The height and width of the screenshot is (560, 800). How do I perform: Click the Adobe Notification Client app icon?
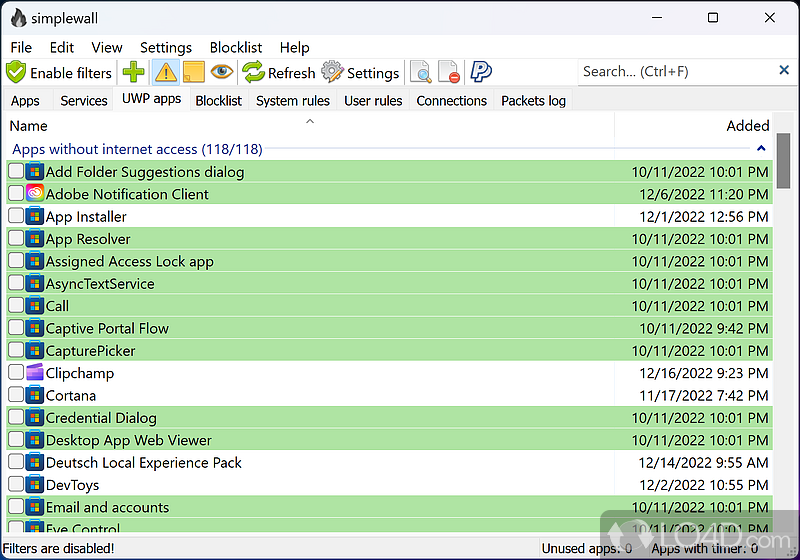click(35, 193)
